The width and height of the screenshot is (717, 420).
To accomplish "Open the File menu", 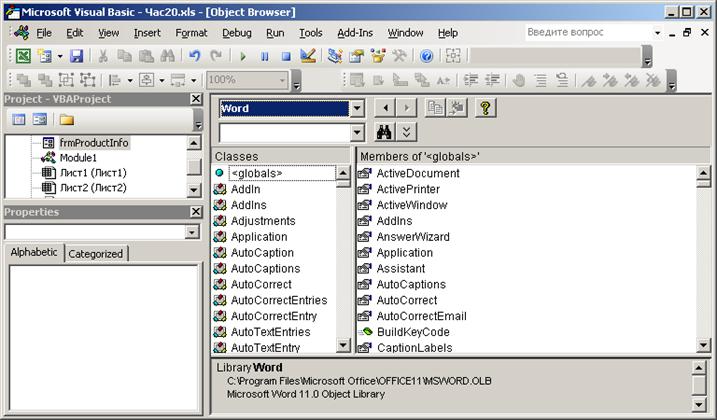I will tap(44, 33).
